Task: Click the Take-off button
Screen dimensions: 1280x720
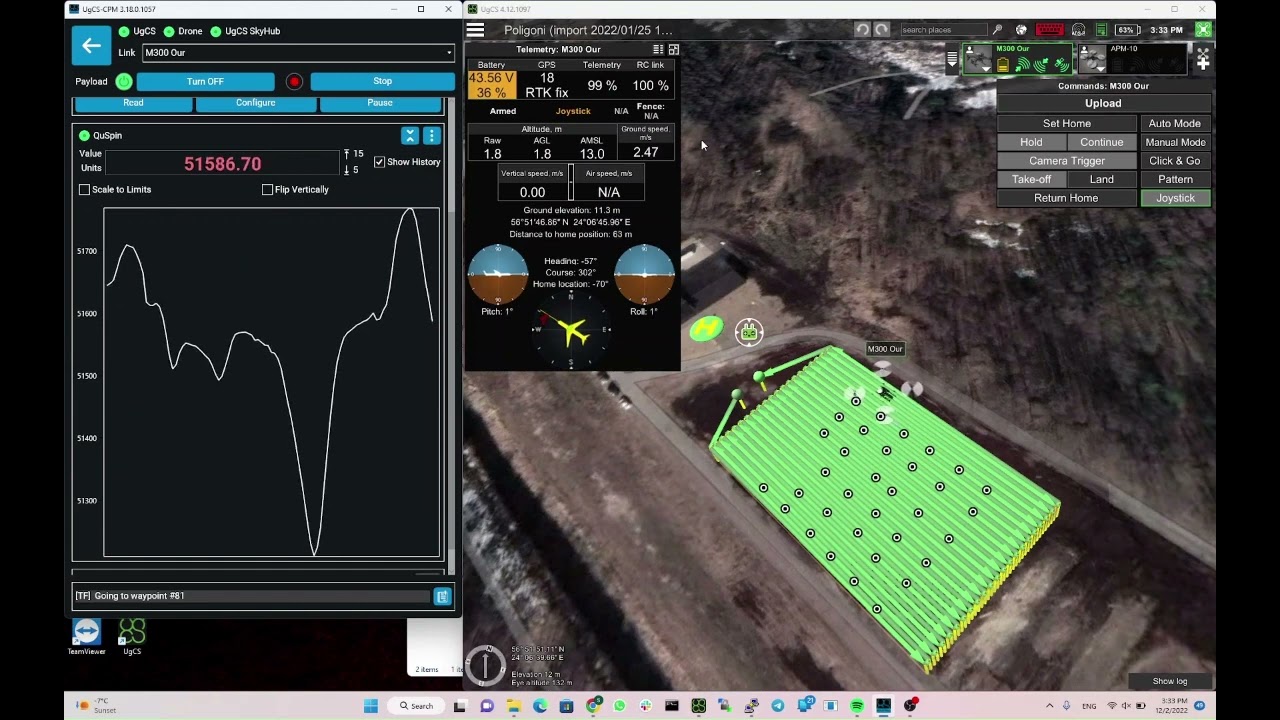Action: click(x=1031, y=180)
